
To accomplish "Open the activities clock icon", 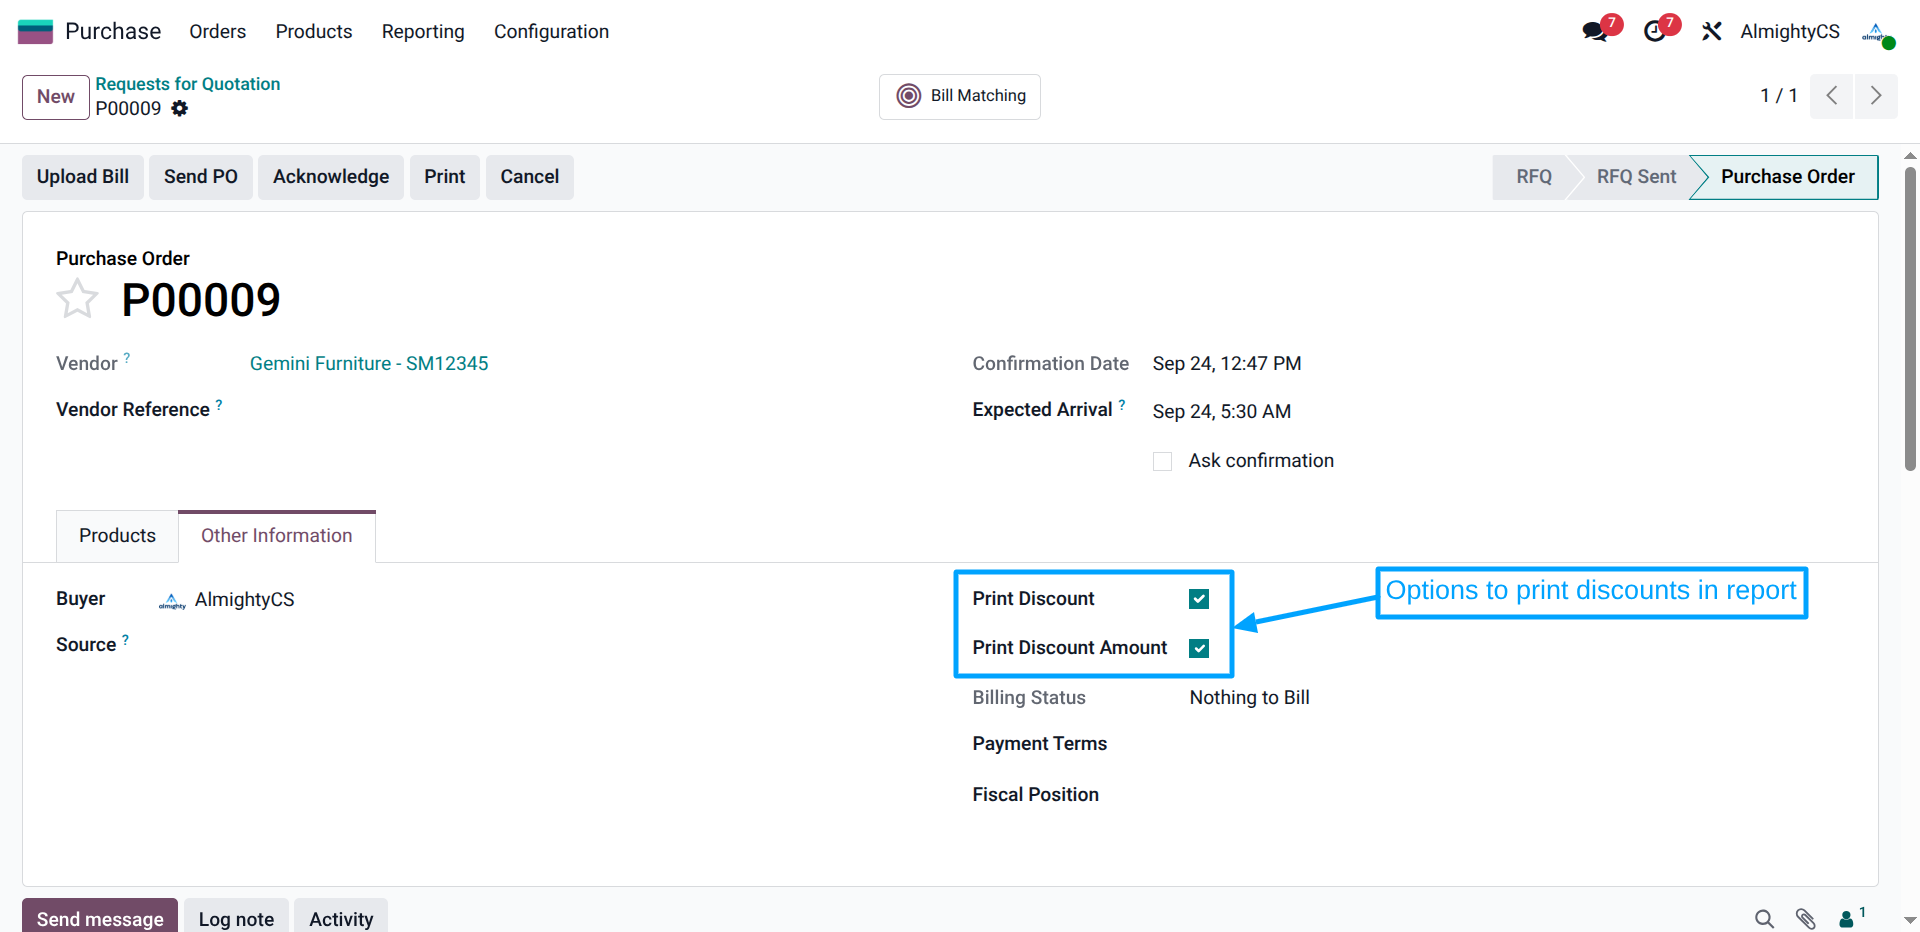I will (1655, 32).
